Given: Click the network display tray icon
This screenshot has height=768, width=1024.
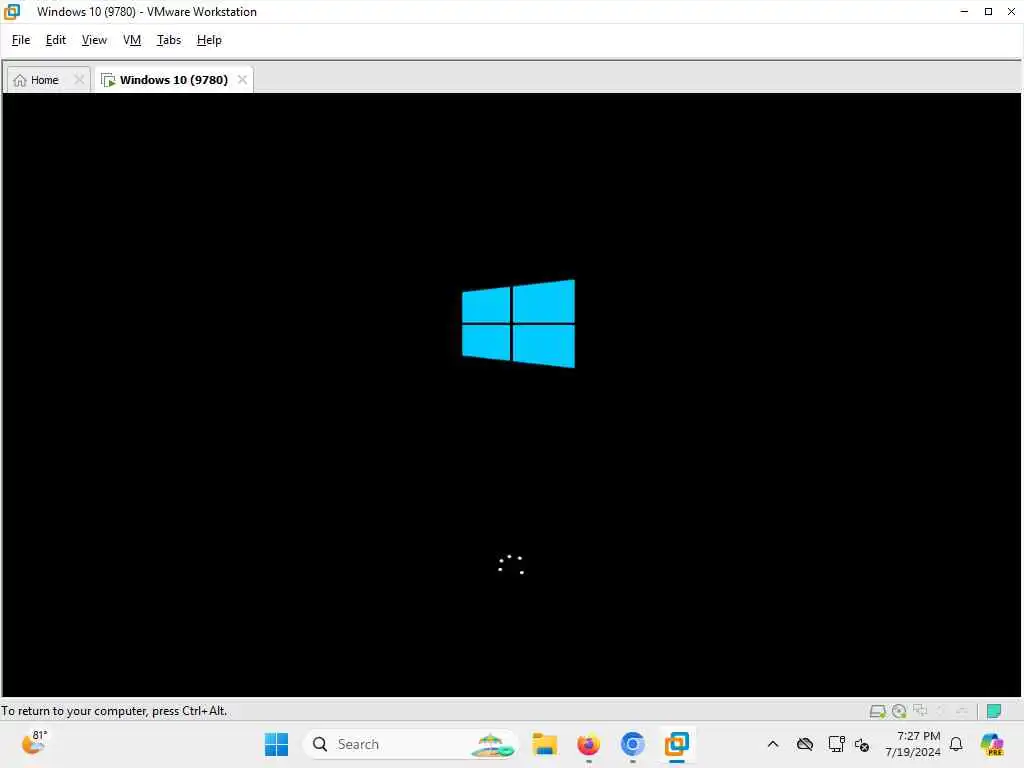Looking at the screenshot, I should [x=836, y=744].
